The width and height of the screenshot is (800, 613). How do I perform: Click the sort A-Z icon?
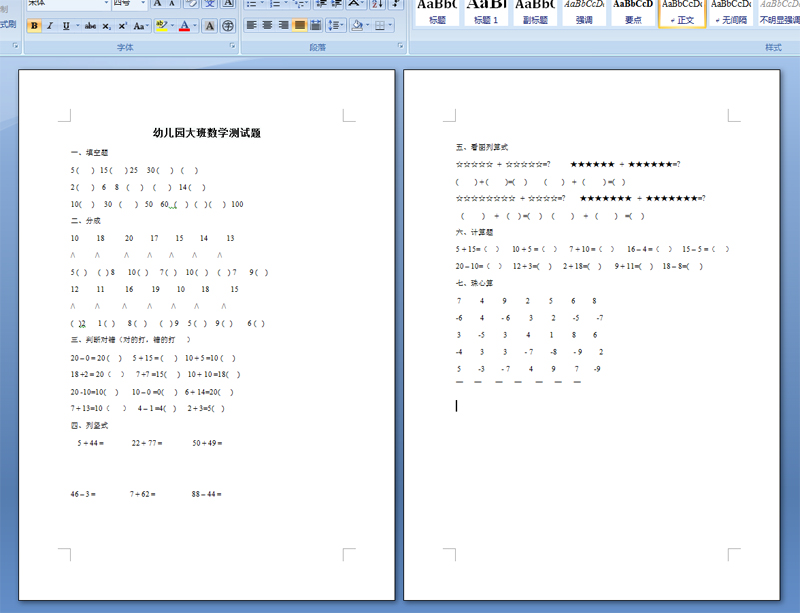[x=377, y=4]
